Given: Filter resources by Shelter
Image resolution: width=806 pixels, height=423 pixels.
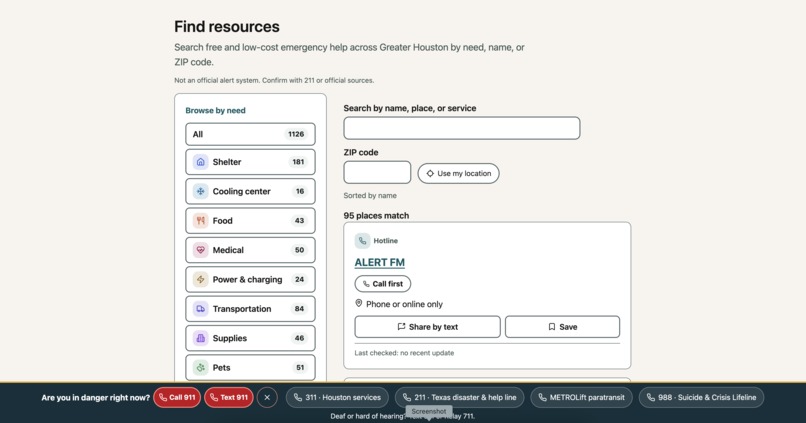Looking at the screenshot, I should click(250, 162).
